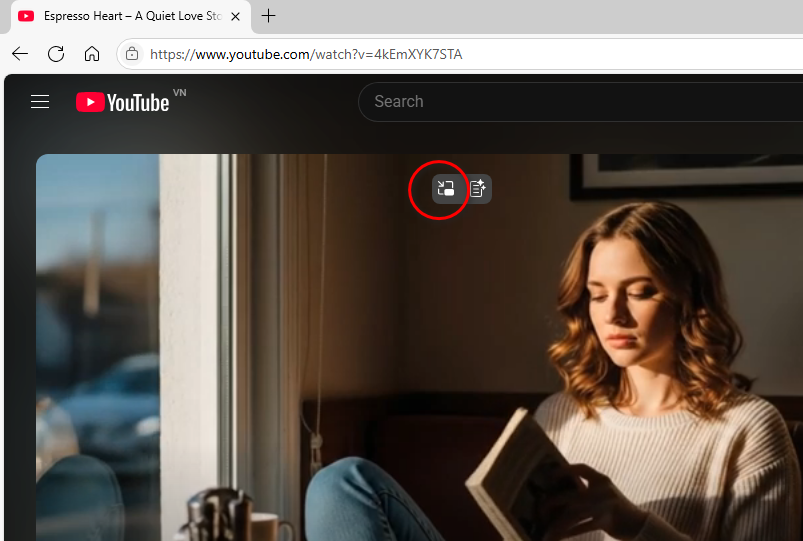Open the YouTube hamburger guide menu
Image resolution: width=803 pixels, height=541 pixels.
click(40, 101)
